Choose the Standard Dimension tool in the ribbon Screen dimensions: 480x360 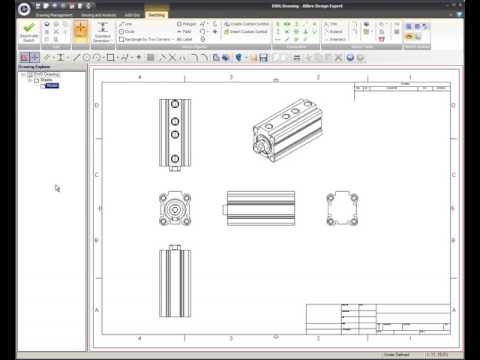tap(103, 32)
